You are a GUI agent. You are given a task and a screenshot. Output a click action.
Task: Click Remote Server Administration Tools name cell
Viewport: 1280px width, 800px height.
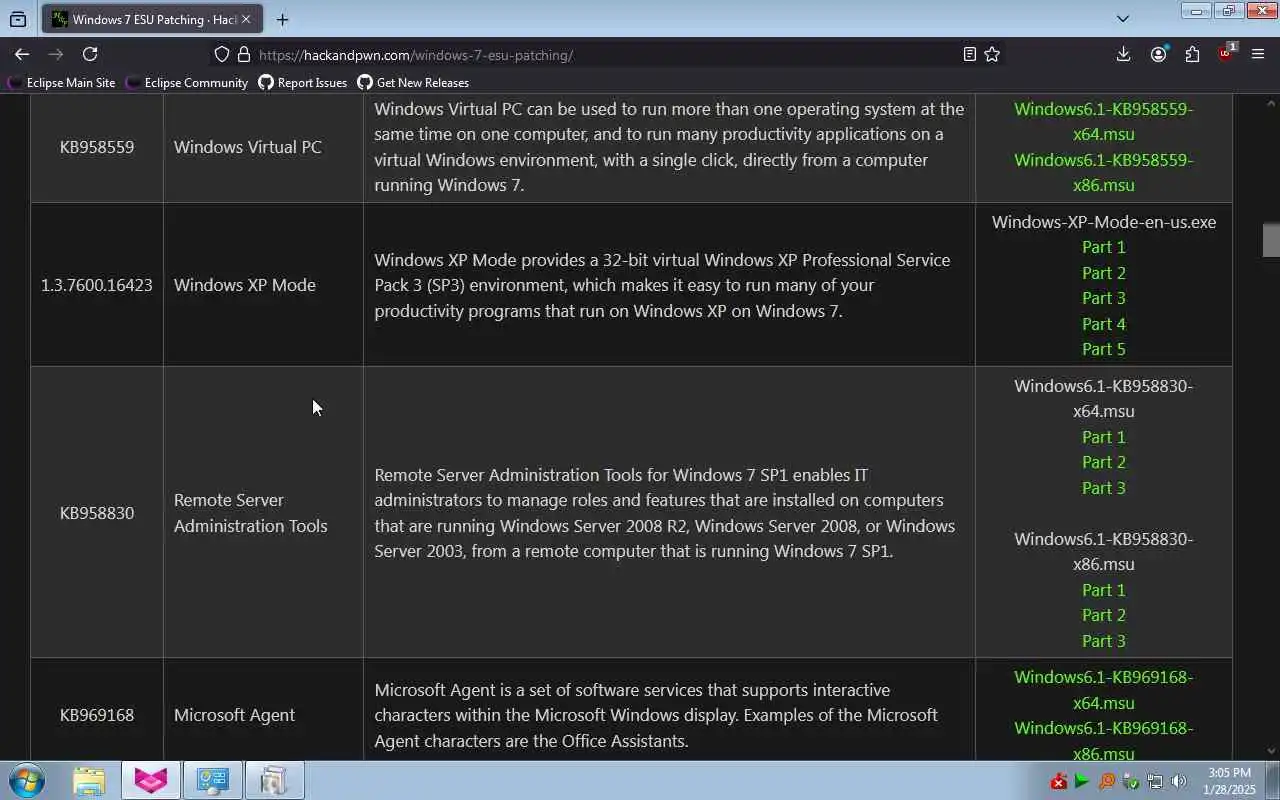coord(263,513)
